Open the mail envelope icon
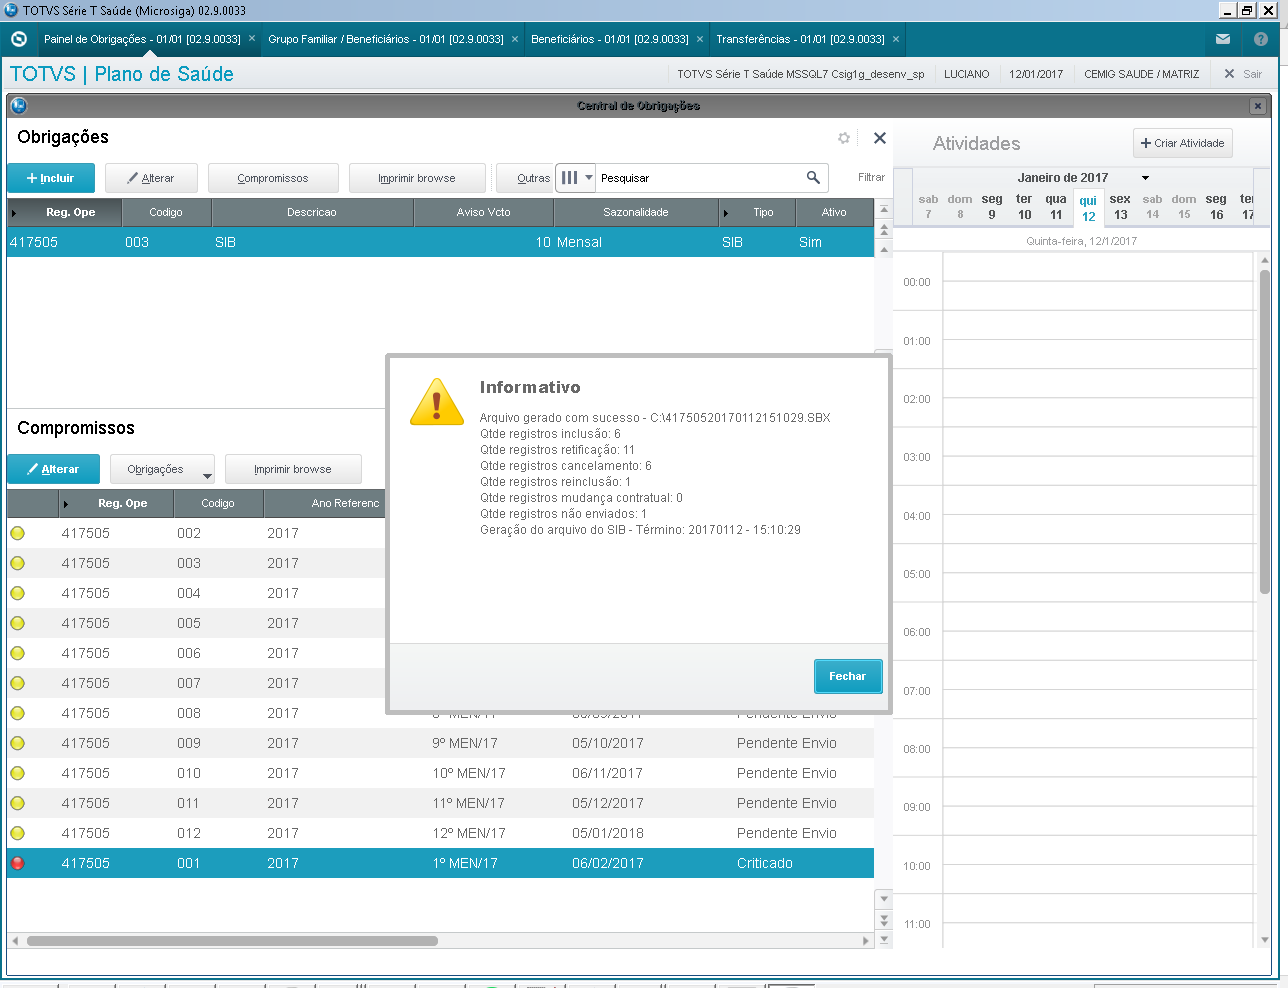The height and width of the screenshot is (988, 1288). click(x=1223, y=39)
